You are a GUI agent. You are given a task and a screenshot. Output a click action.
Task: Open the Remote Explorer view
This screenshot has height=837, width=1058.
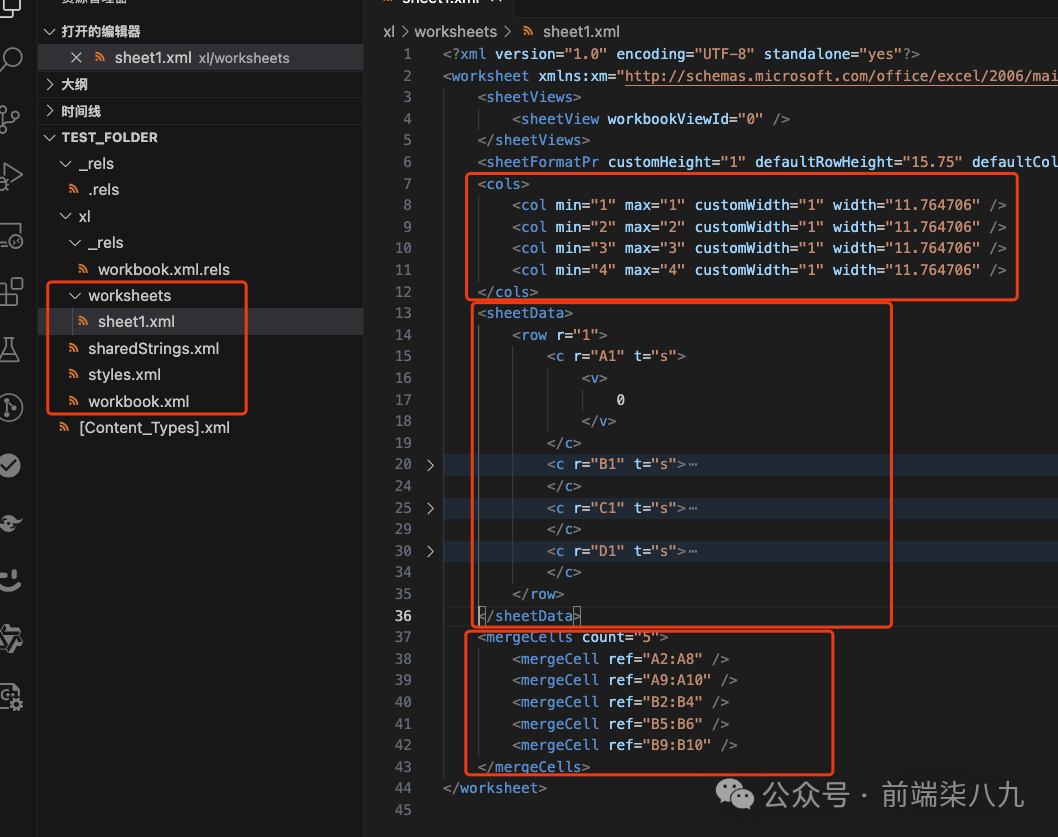pyautogui.click(x=9, y=236)
